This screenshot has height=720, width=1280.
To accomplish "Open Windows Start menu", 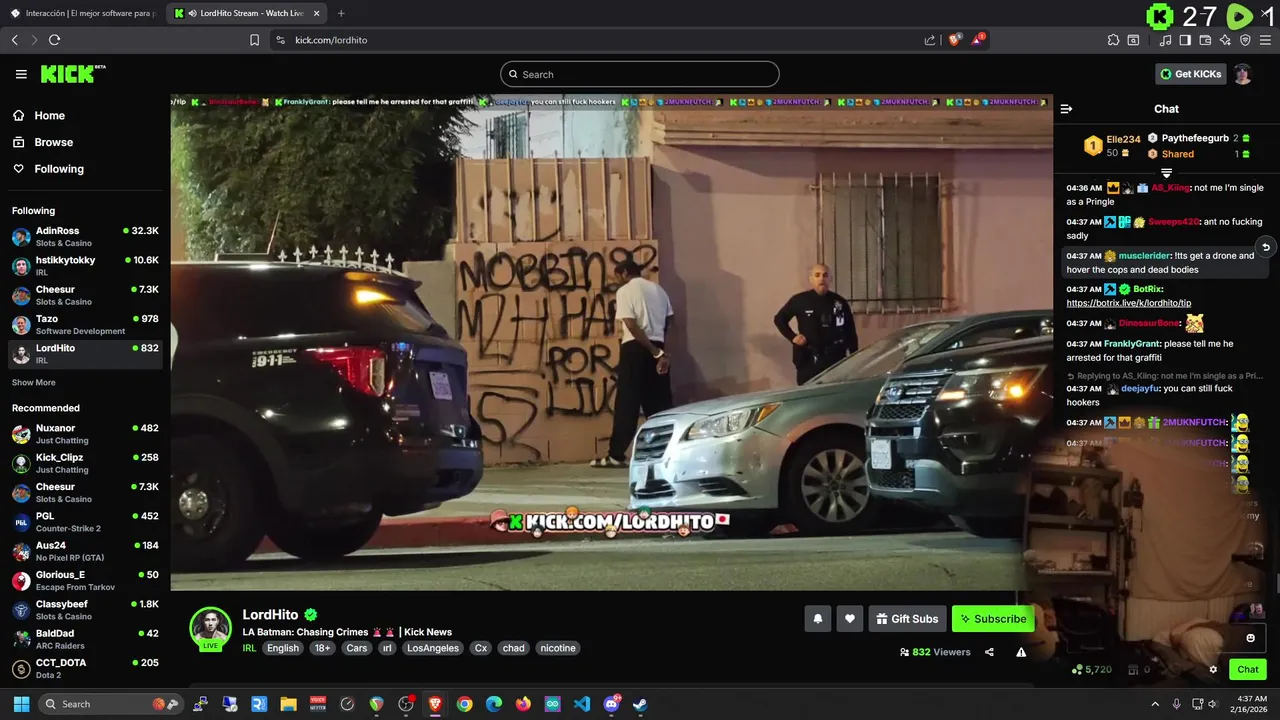I will (x=20, y=704).
